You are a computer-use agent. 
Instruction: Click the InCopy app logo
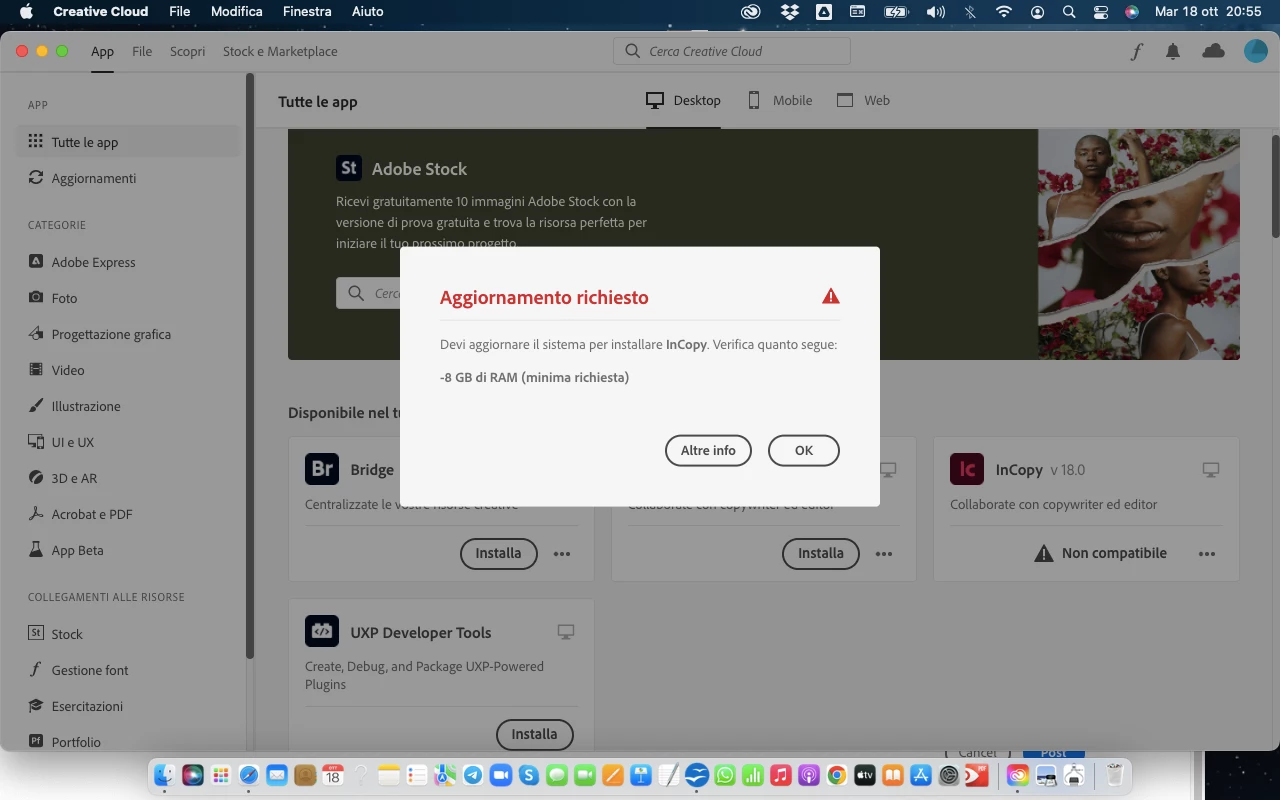click(967, 469)
